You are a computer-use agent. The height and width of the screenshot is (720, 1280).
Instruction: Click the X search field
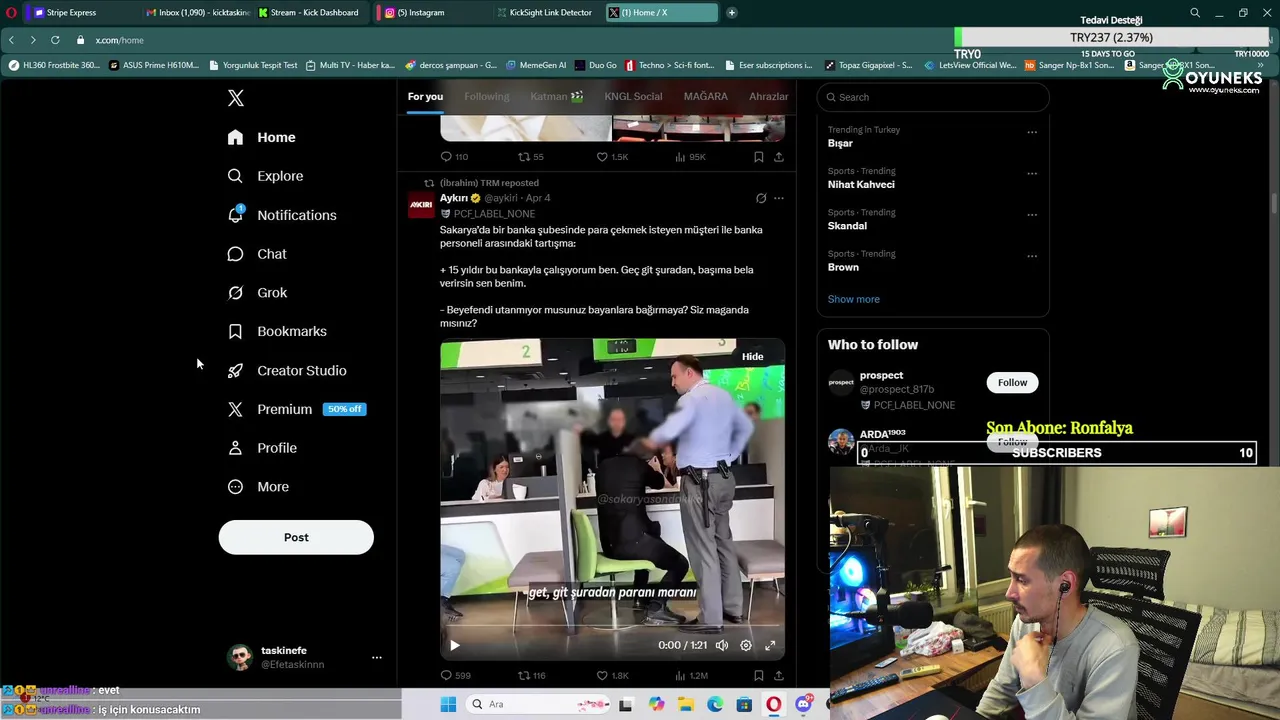pos(933,97)
